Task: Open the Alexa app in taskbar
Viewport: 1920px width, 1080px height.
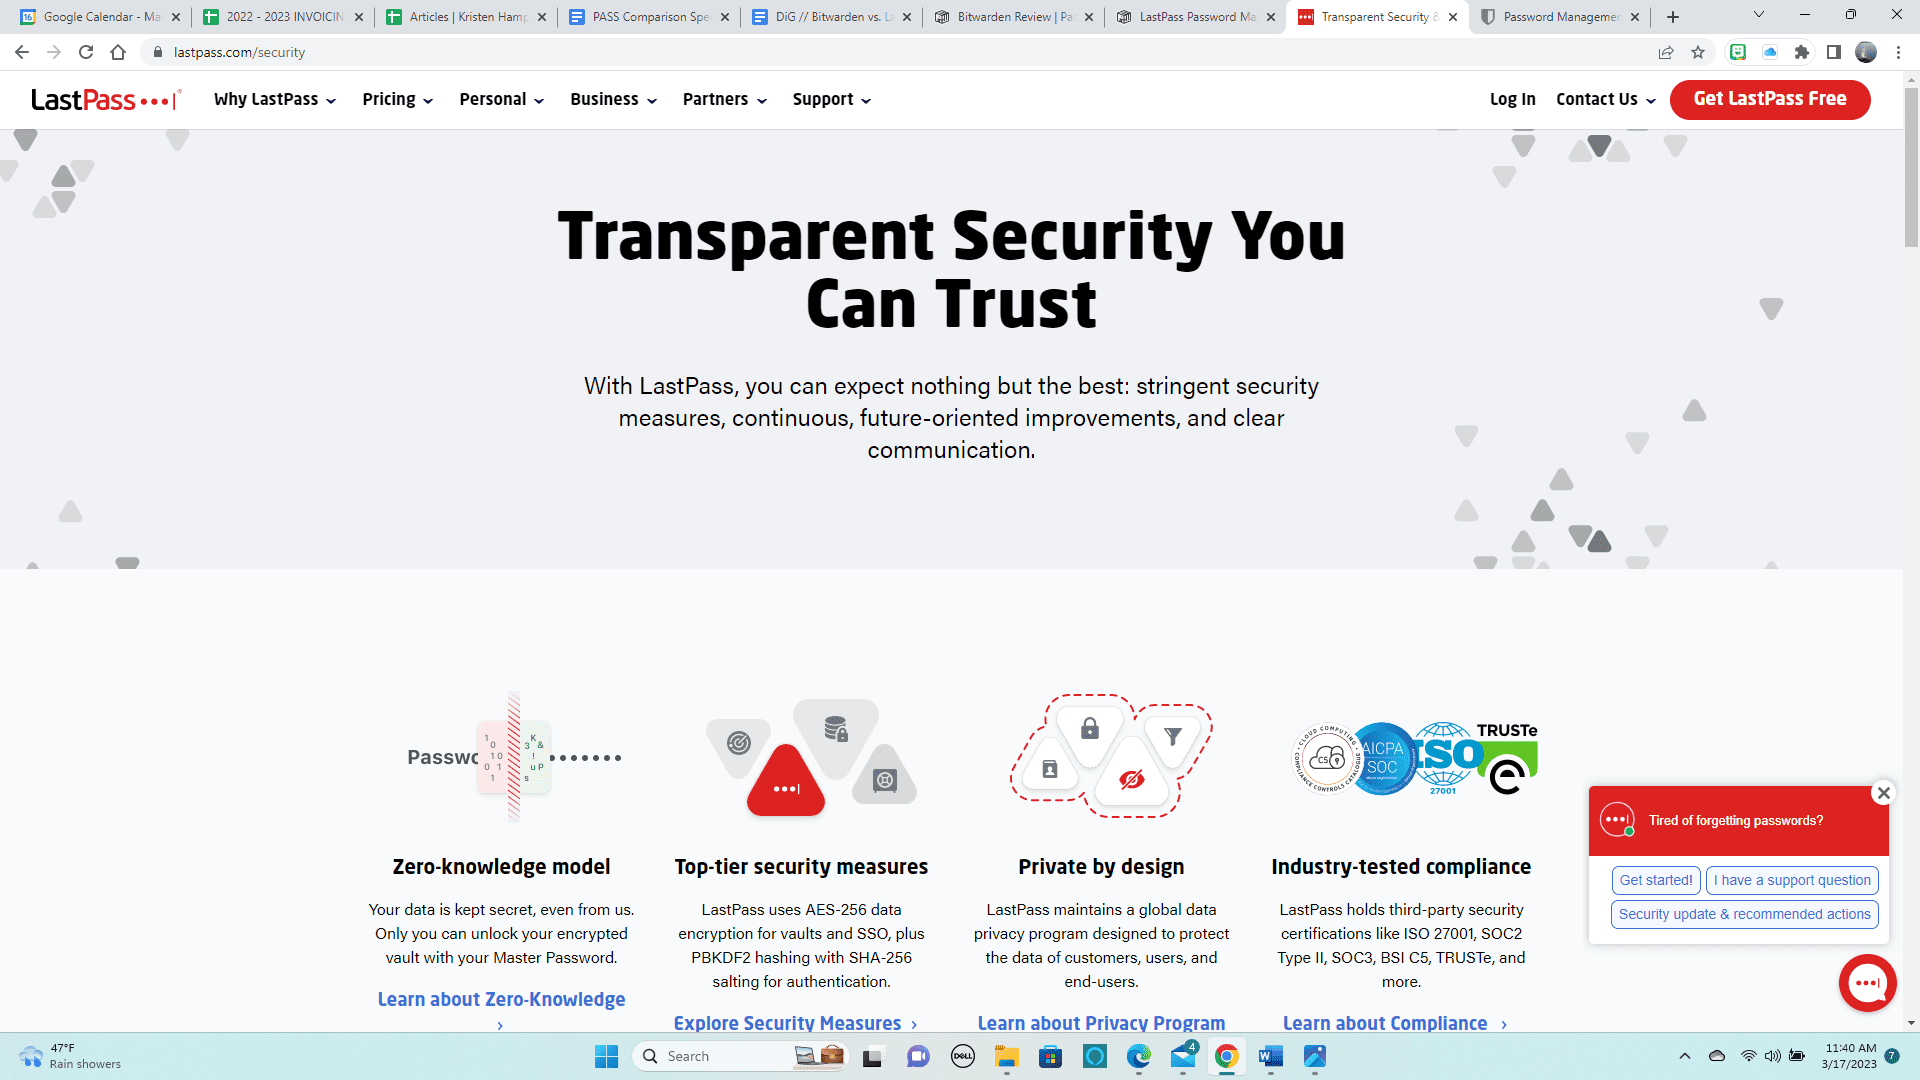Action: point(1095,1056)
